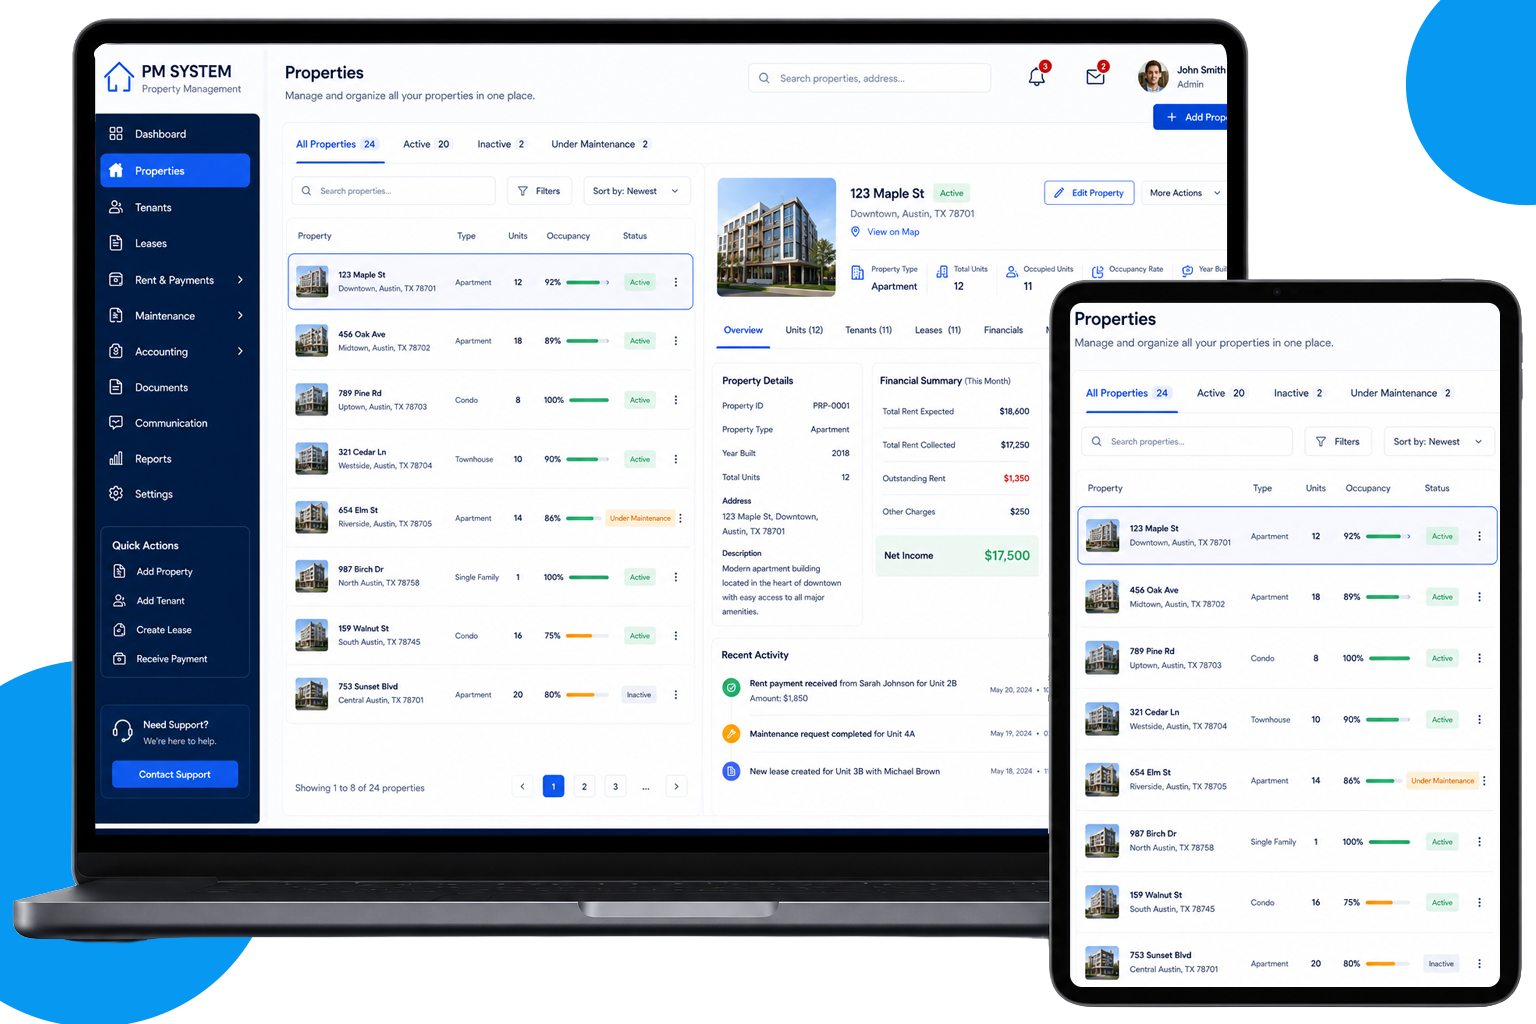Click the occupancy bar for 753 Sunset Blvd on laptop
This screenshot has height=1024, width=1536.
(588, 695)
